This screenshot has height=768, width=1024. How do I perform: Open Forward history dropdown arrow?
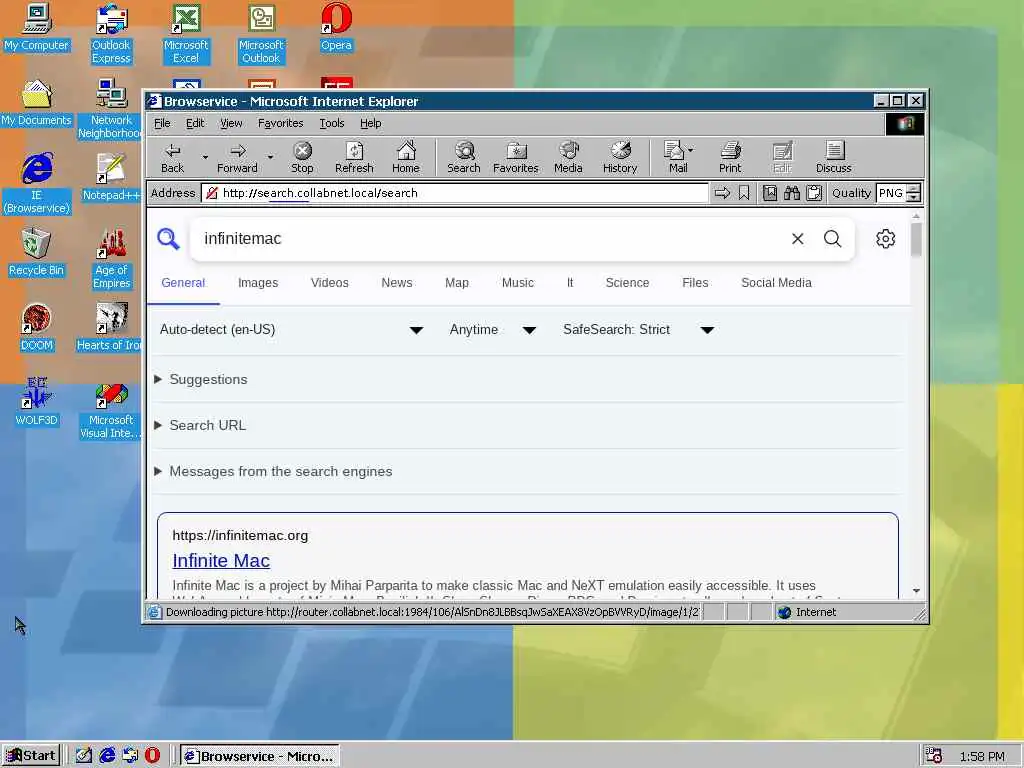(270, 157)
